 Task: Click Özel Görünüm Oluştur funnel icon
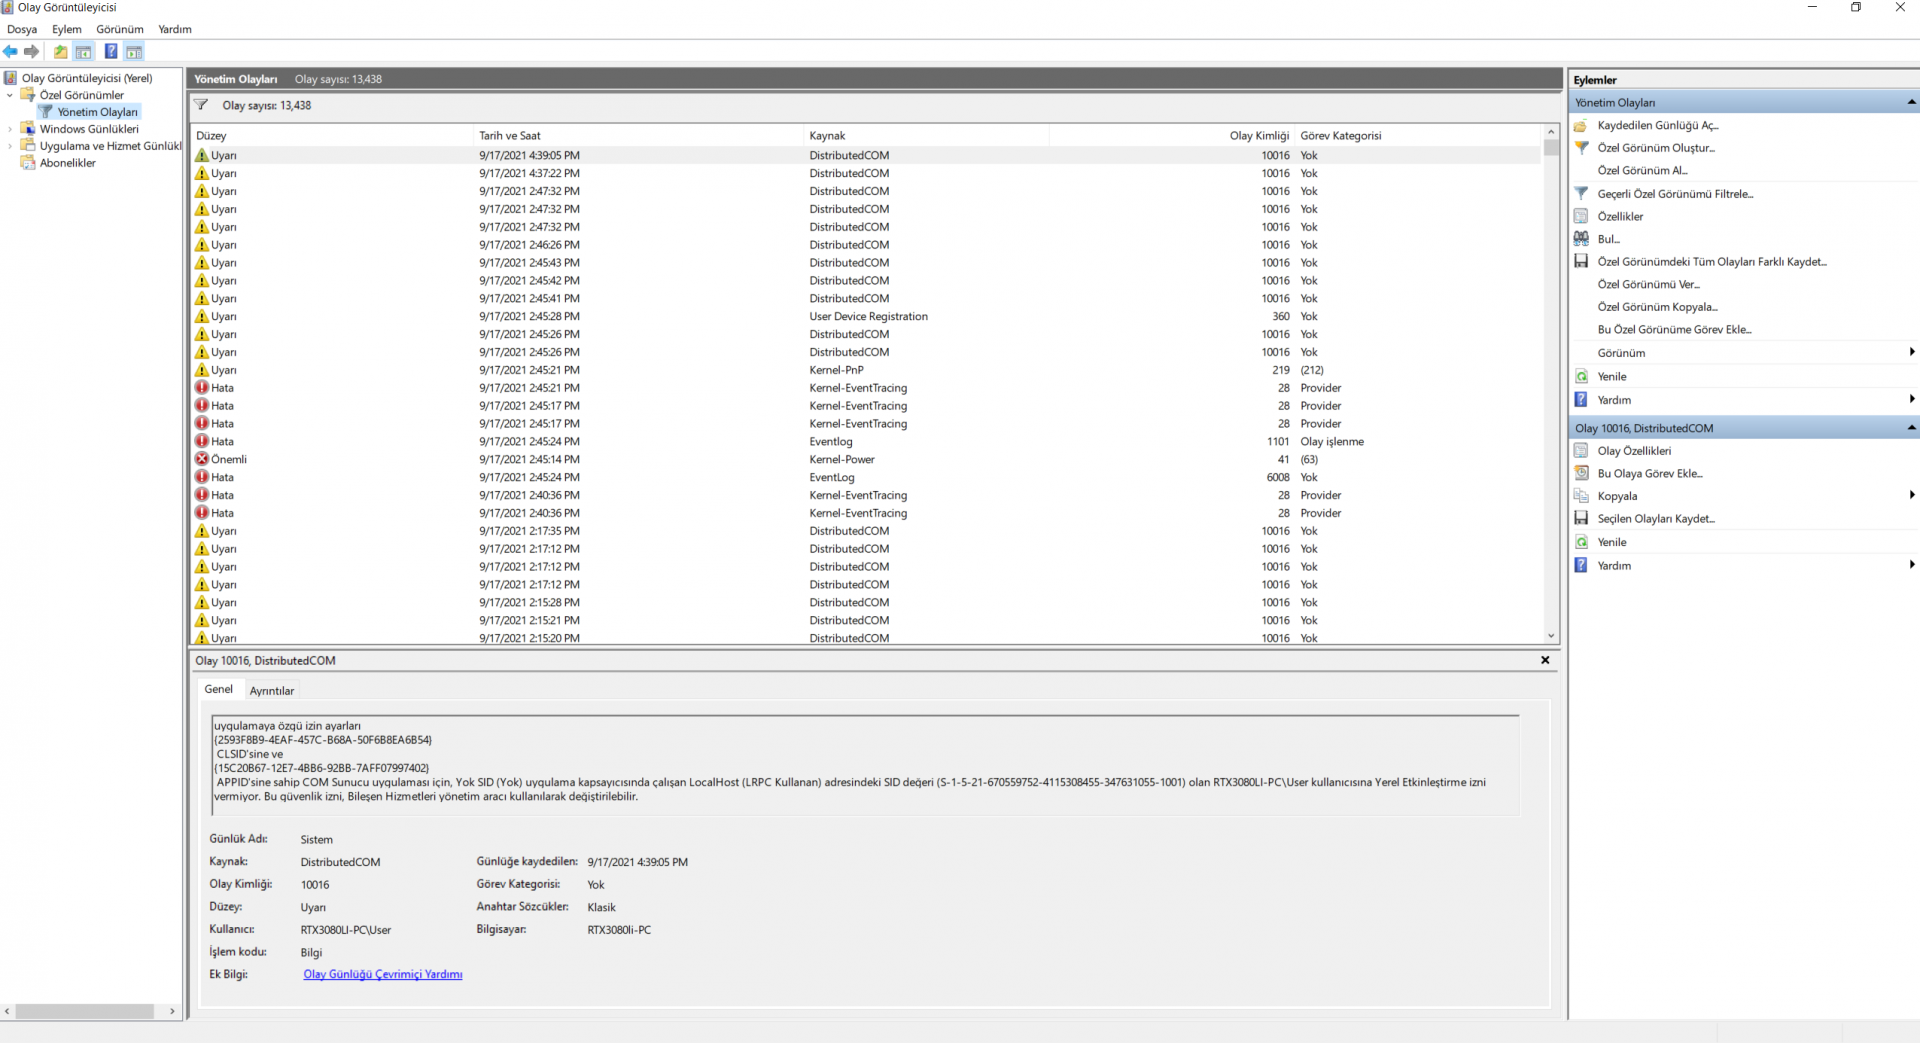[x=1581, y=148]
